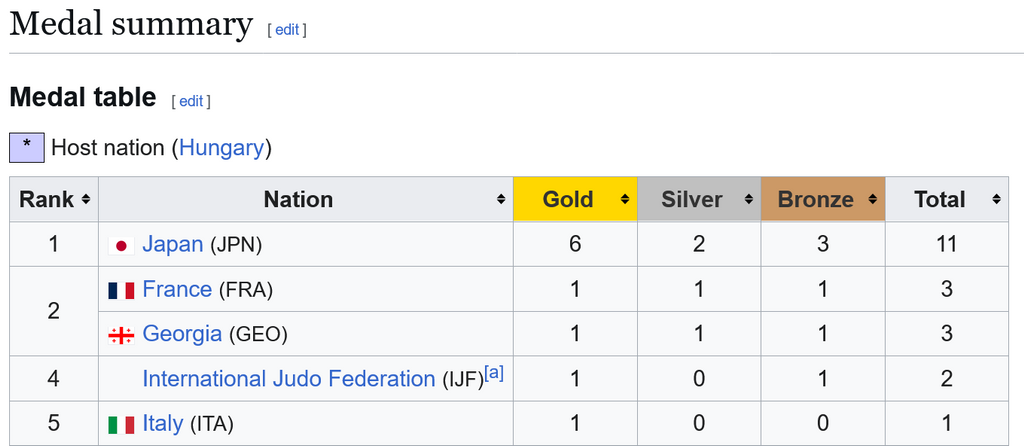Open the Hungary host nation link
Image resolution: width=1024 pixels, height=446 pixels.
click(221, 148)
